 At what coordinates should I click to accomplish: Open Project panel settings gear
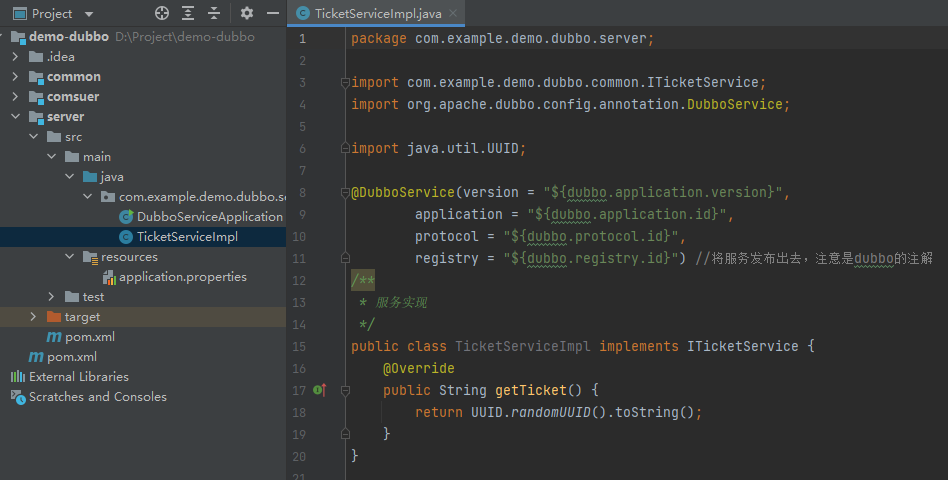pyautogui.click(x=247, y=13)
